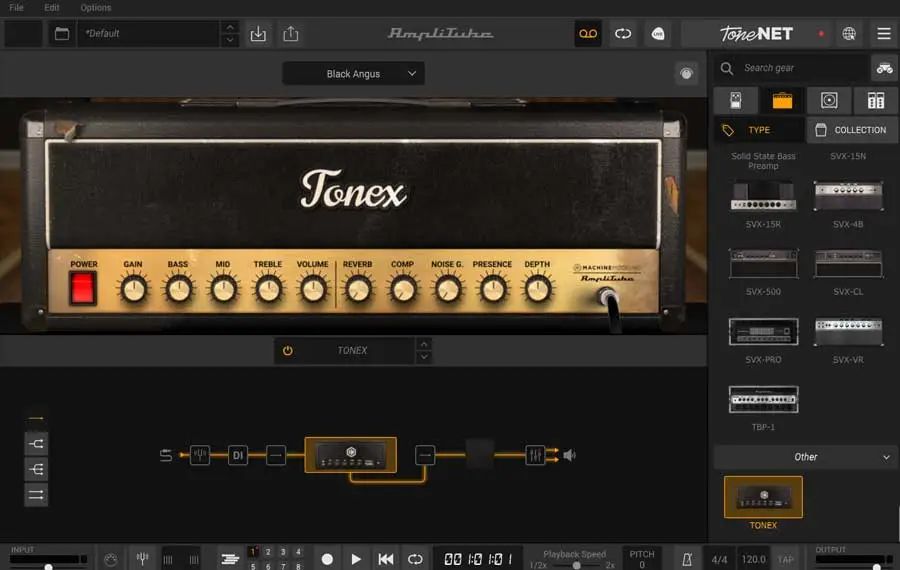This screenshot has height=570, width=900.
Task: Click the DI block in signal chain
Action: coord(238,455)
